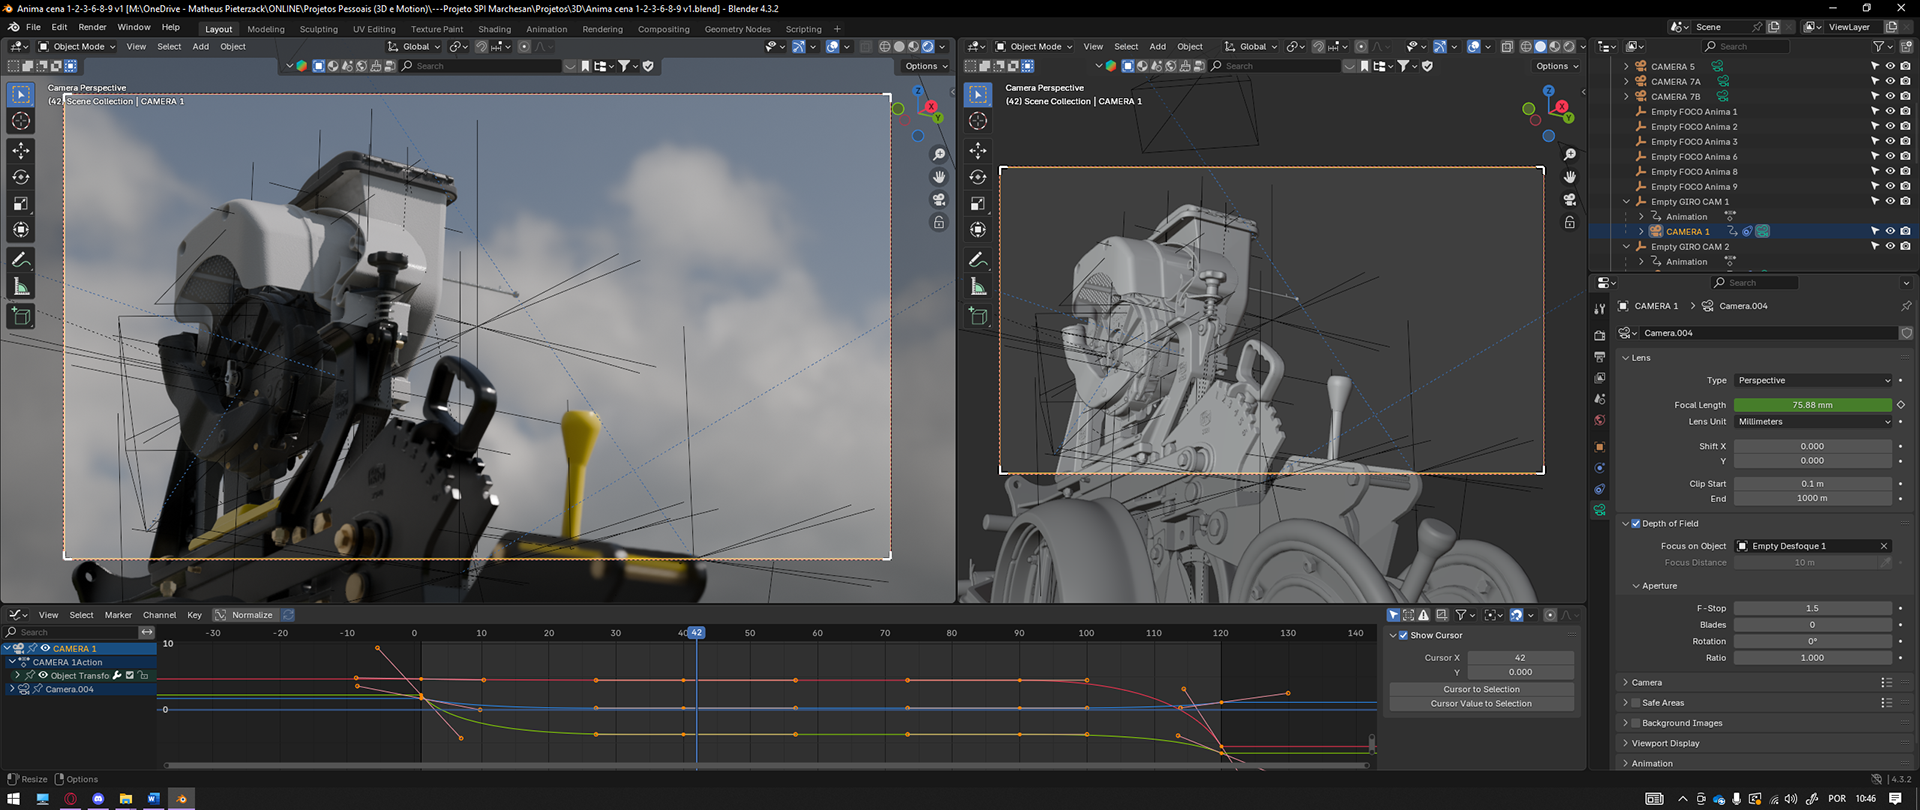Select the Rotate tool in left viewport
This screenshot has height=810, width=1920.
pos(21,177)
